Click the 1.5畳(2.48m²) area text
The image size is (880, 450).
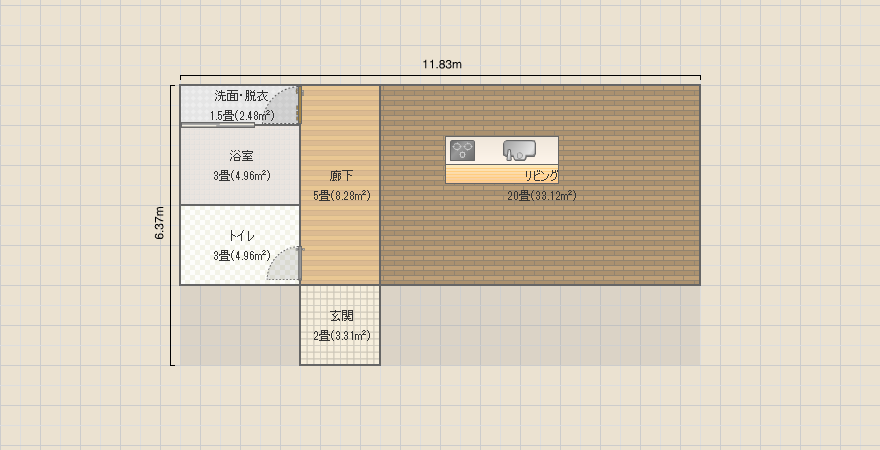coord(242,116)
